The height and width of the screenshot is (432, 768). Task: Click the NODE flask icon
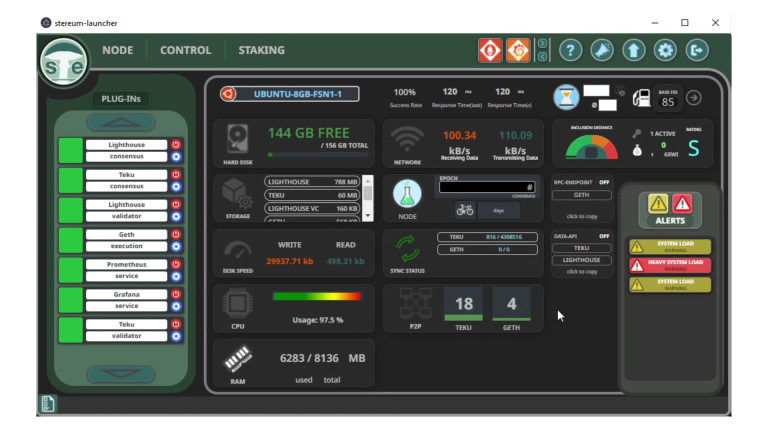(407, 193)
